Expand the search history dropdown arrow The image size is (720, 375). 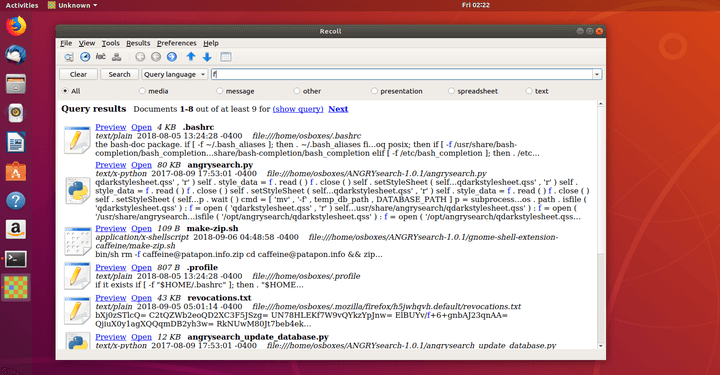tap(597, 74)
